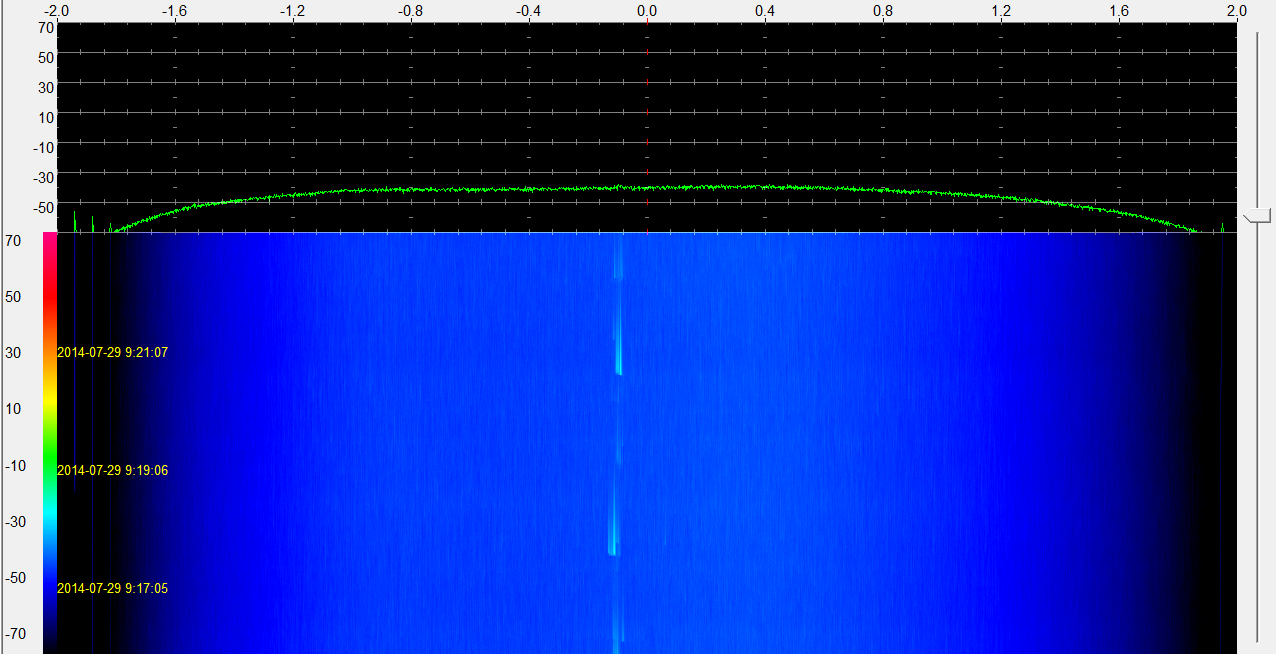Click the -2.0 label on the frequency axis

point(57,11)
